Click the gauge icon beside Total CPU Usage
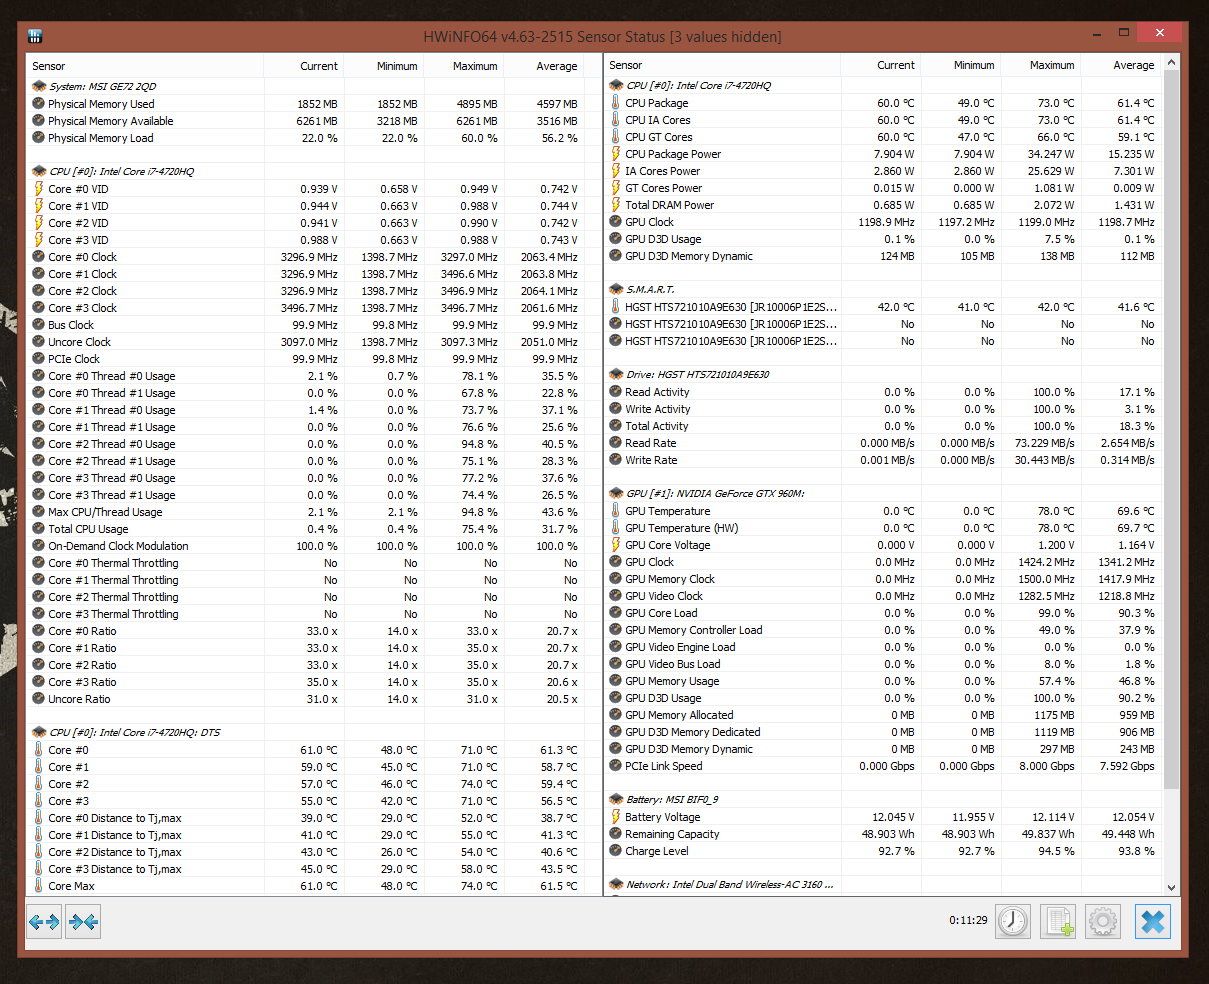Viewport: 1209px width, 984px height. 39,529
